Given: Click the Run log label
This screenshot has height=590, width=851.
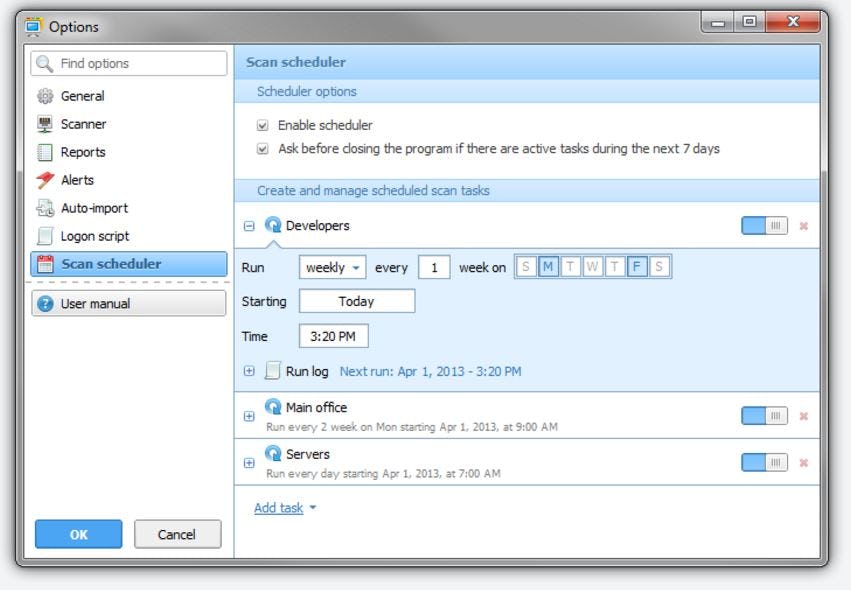Looking at the screenshot, I should click(307, 371).
